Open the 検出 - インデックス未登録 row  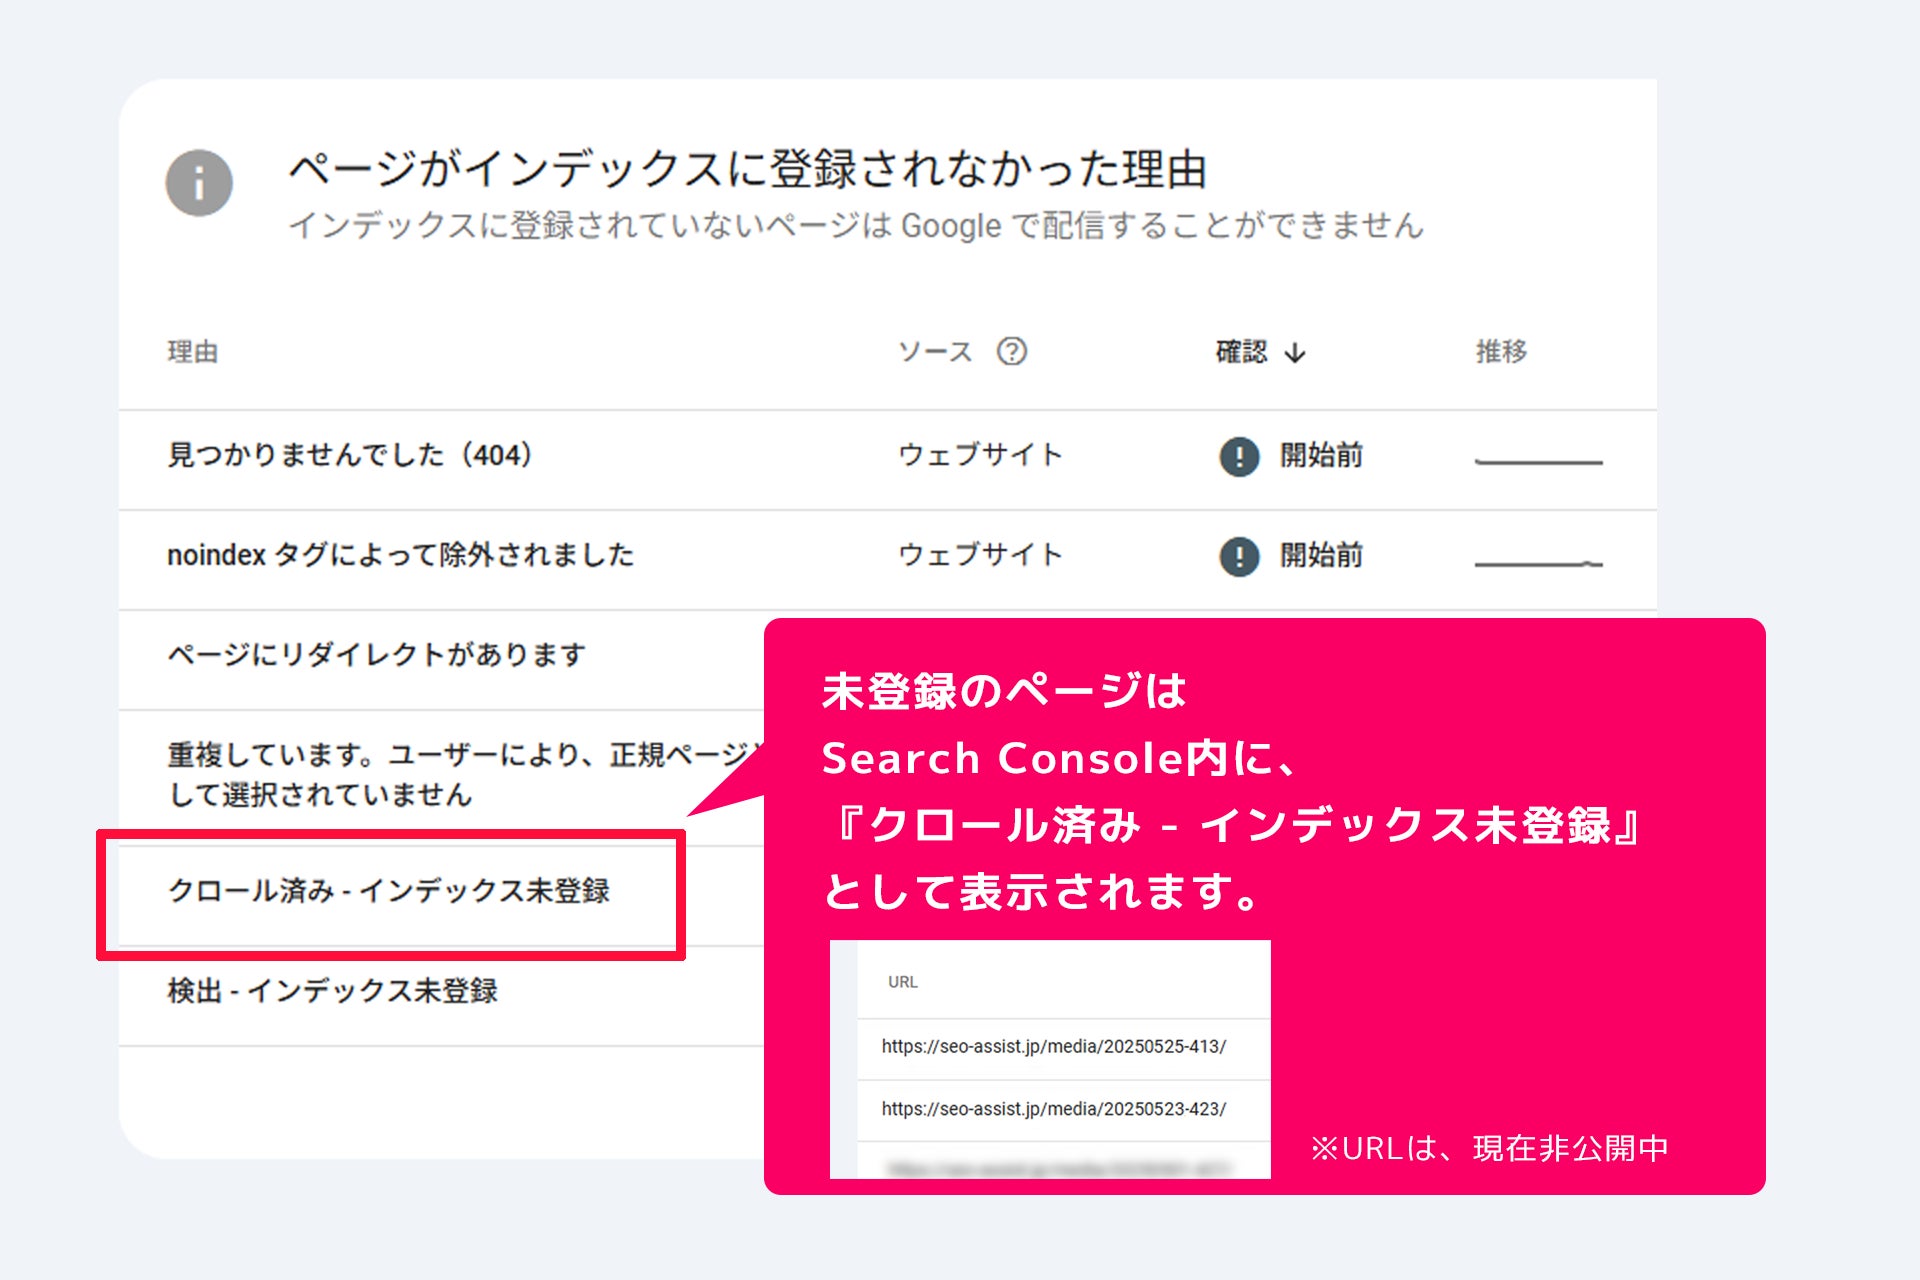pyautogui.click(x=332, y=991)
